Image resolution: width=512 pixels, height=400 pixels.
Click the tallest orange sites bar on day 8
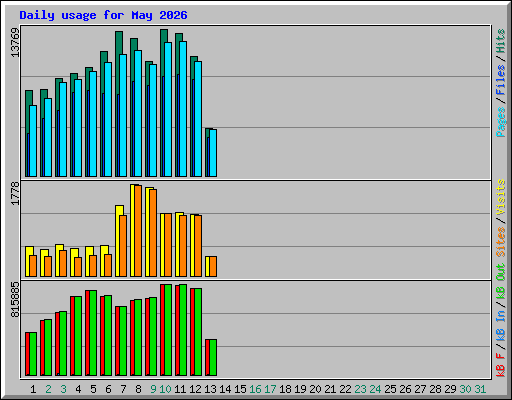(x=138, y=231)
